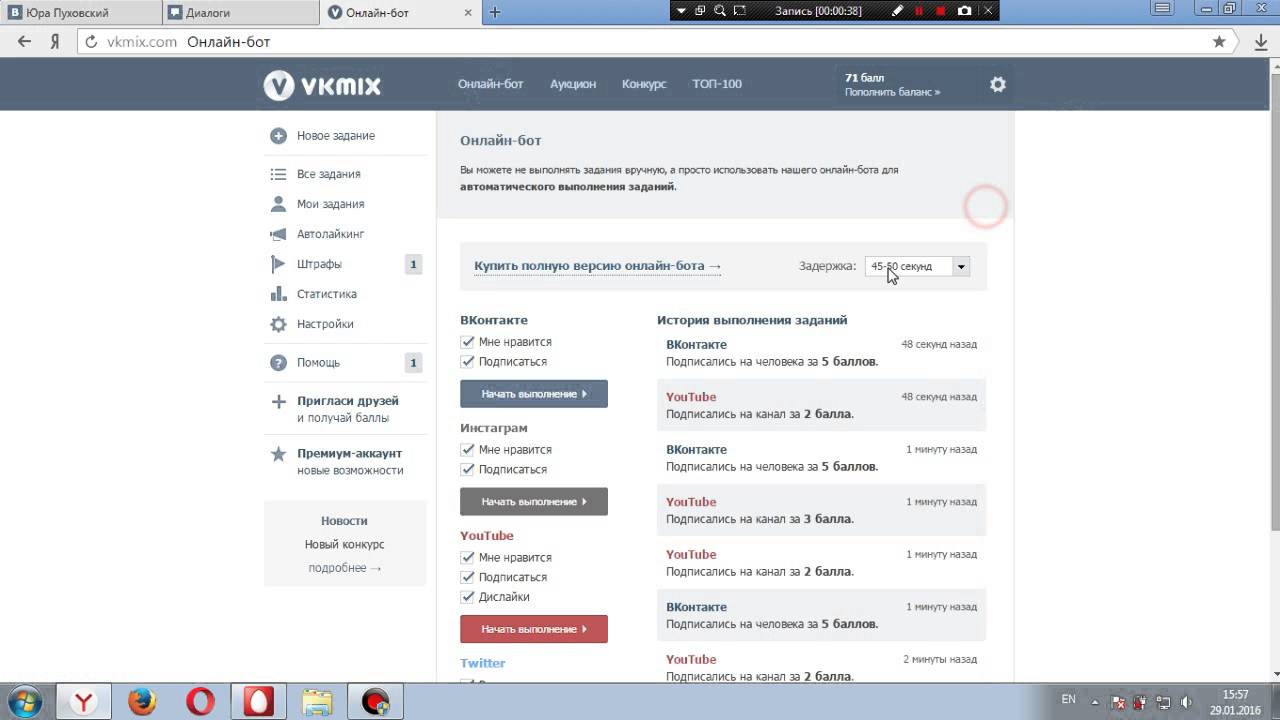Viewport: 1280px width, 720px height.
Task: Open the Windows Start menu
Action: pos(24,700)
